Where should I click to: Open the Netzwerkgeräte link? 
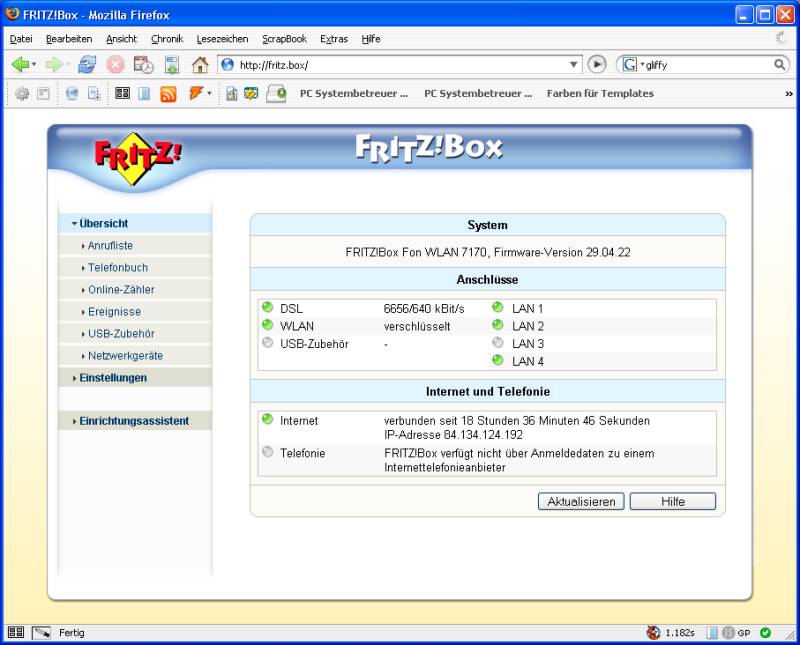125,355
